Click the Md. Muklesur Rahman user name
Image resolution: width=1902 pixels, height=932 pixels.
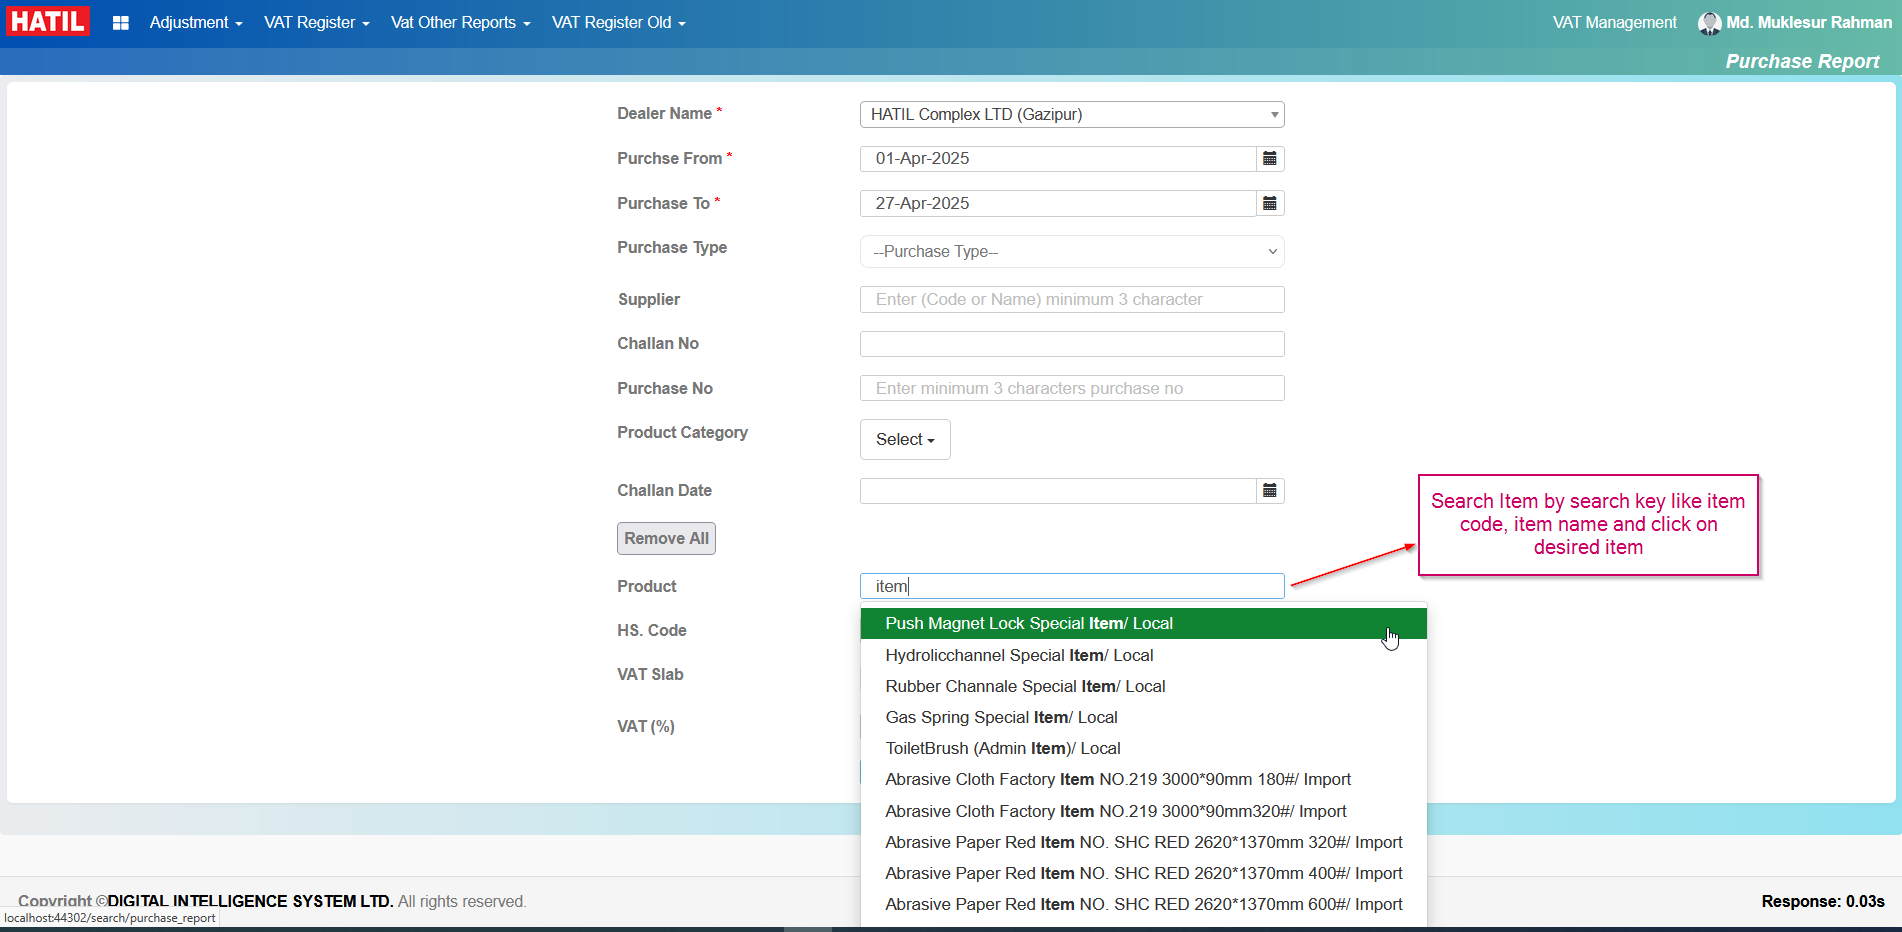click(x=1808, y=23)
